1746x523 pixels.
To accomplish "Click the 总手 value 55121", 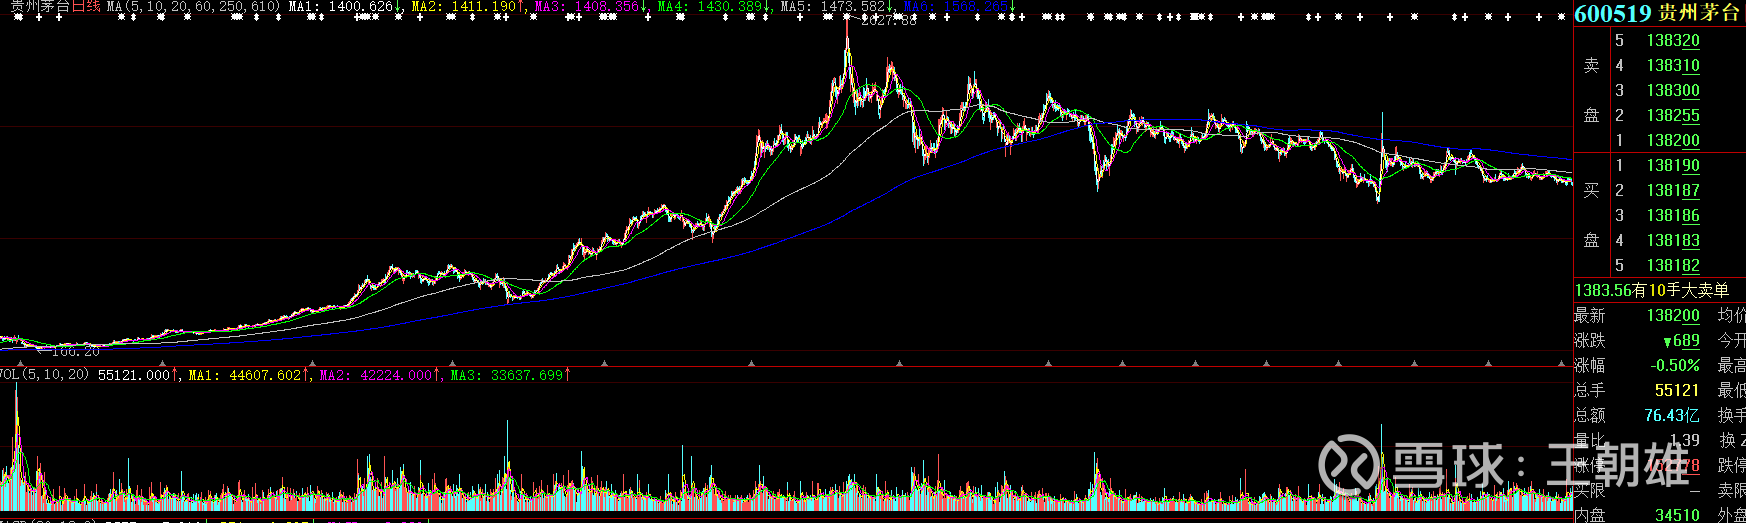I will click(1677, 391).
